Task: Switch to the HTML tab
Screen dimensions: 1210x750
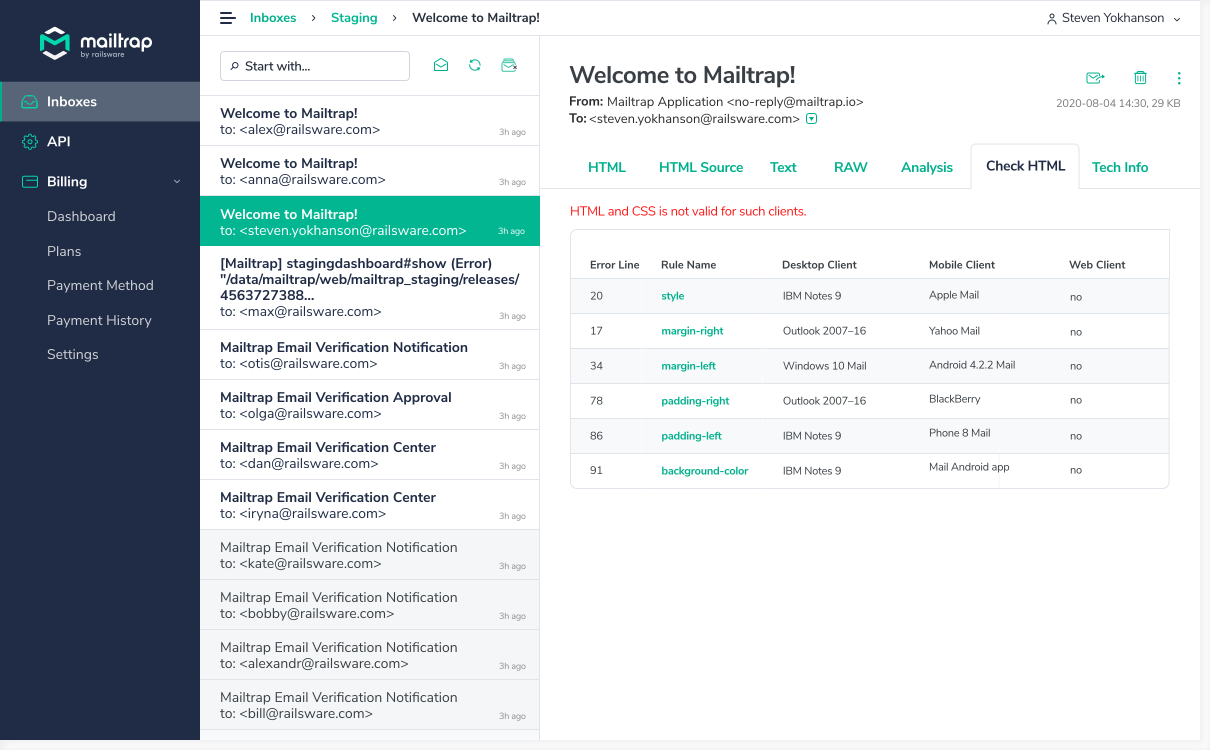Action: 607,167
